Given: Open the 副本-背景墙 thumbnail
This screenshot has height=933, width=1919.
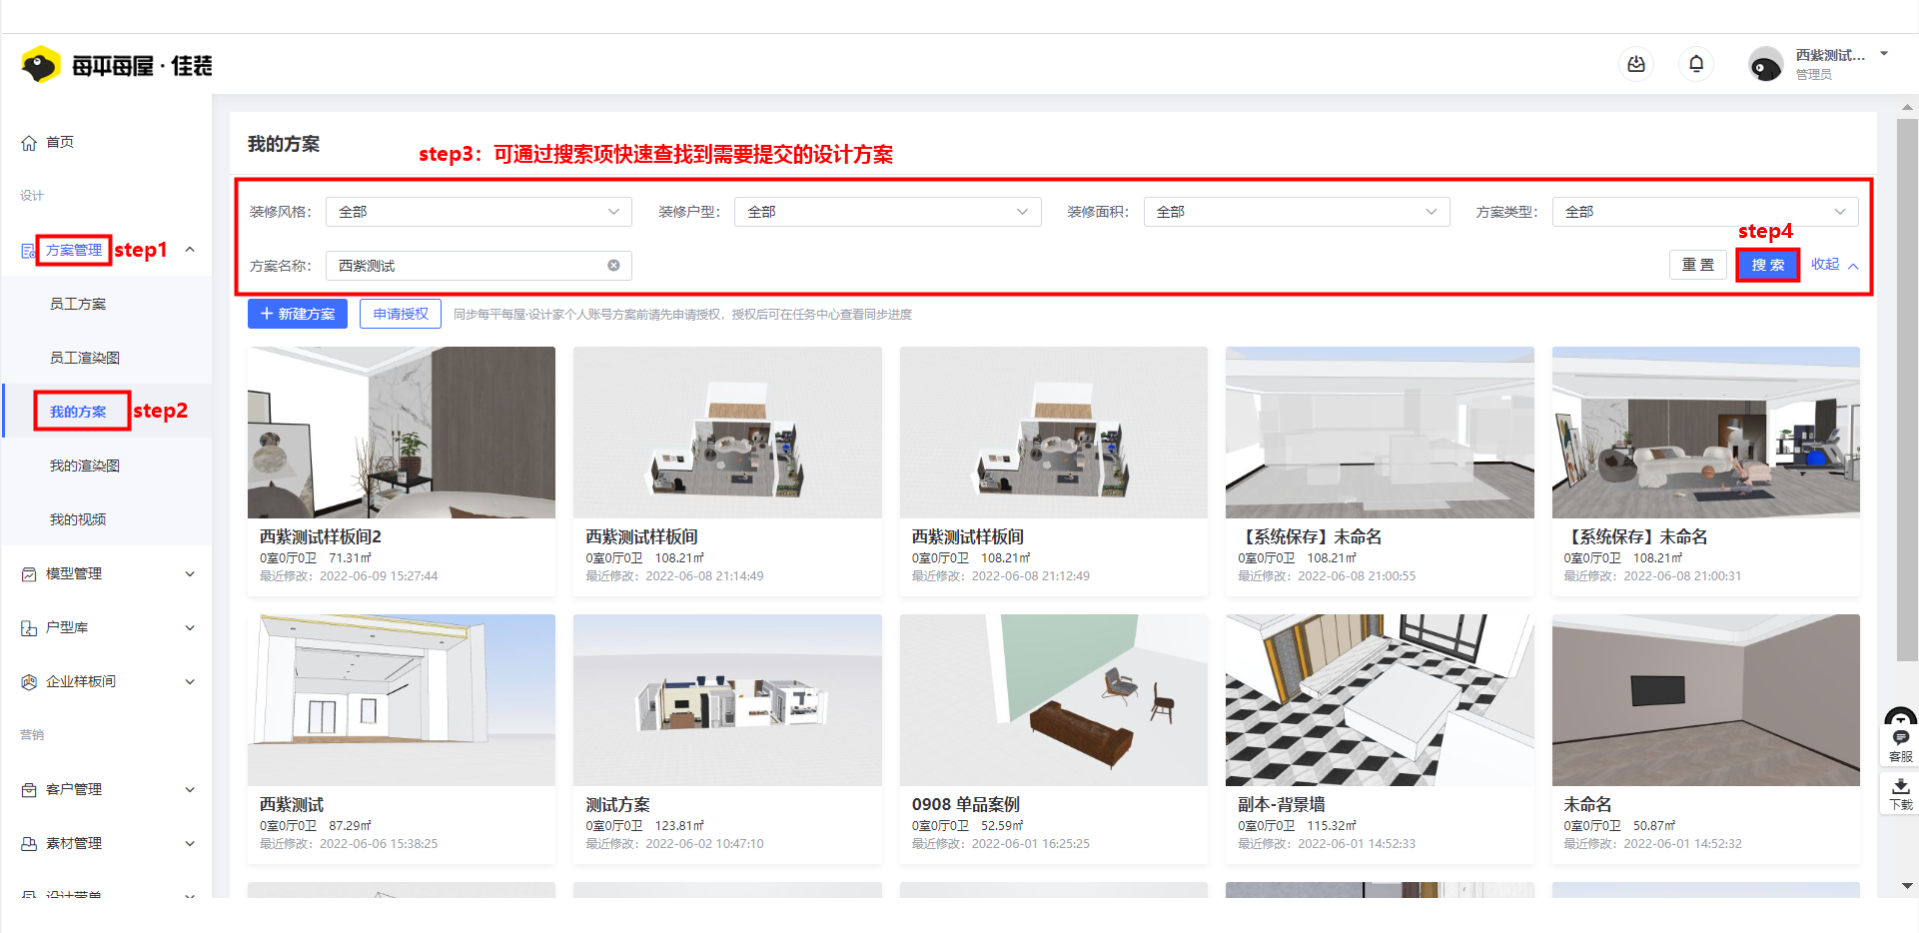Looking at the screenshot, I should click(1379, 700).
